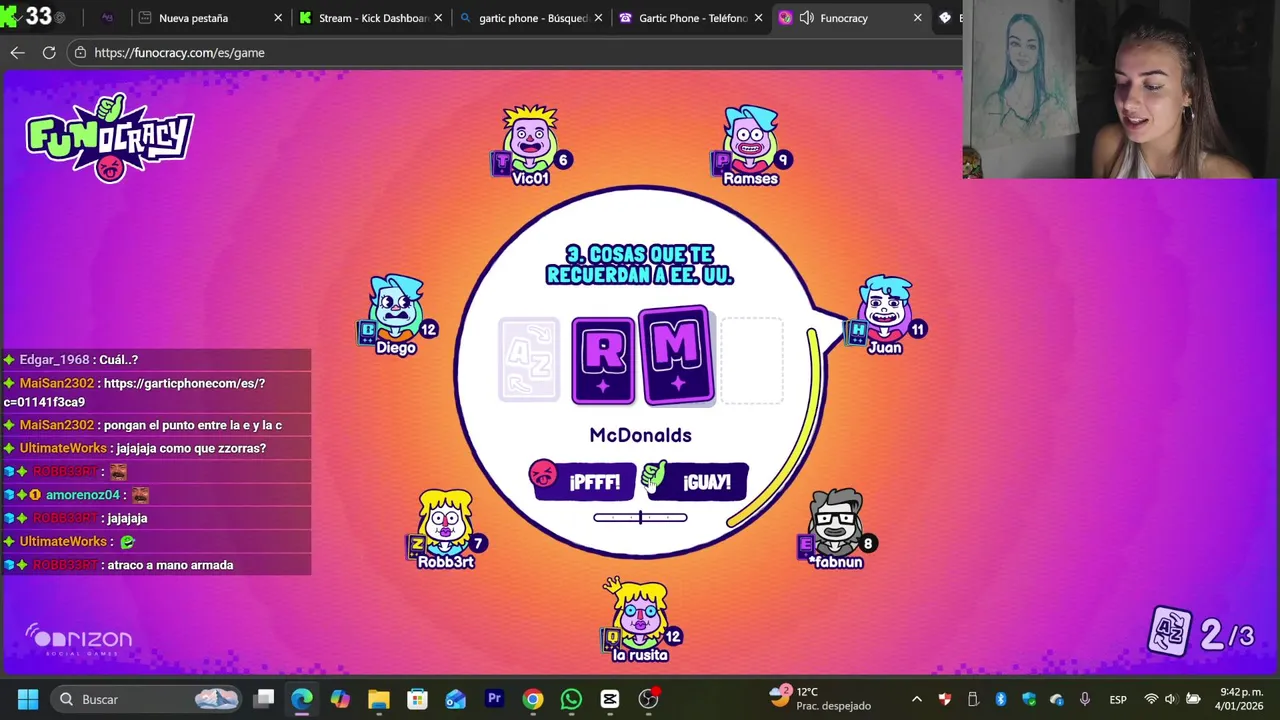Select the purple M letter card
Viewport: 1280px width, 720px height.
(677, 355)
